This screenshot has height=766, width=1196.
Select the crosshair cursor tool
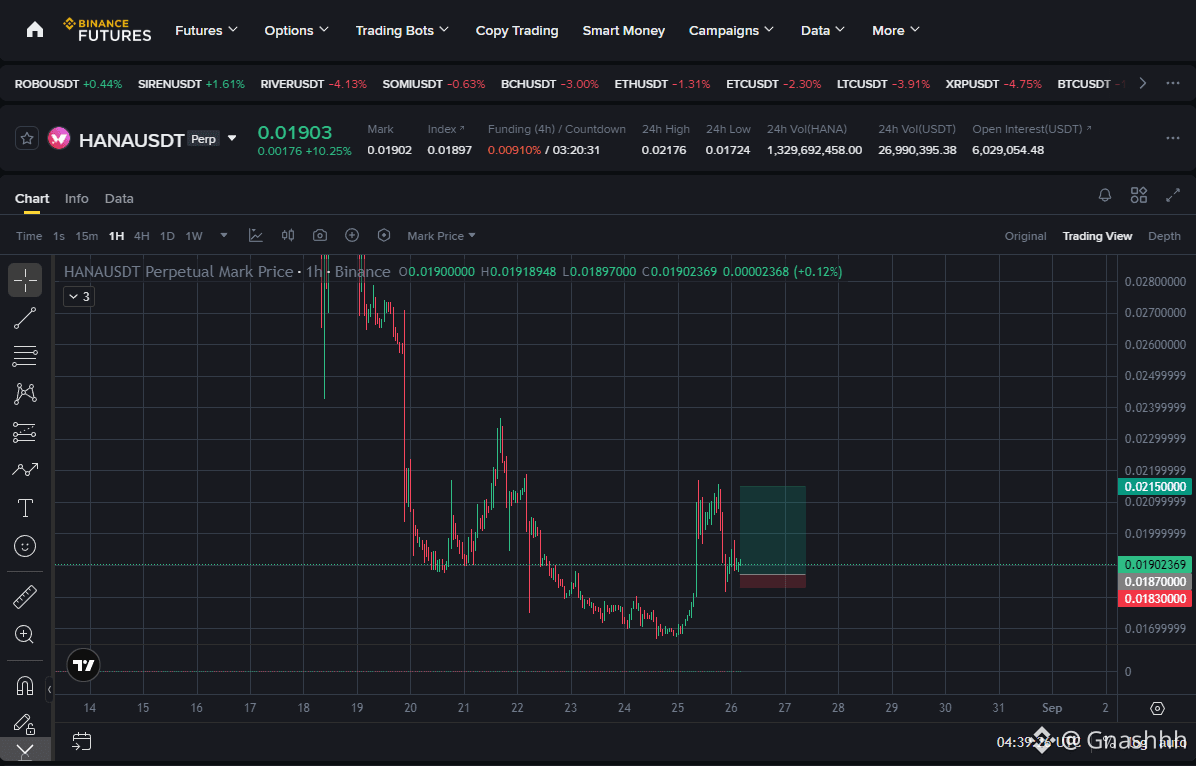[25, 280]
